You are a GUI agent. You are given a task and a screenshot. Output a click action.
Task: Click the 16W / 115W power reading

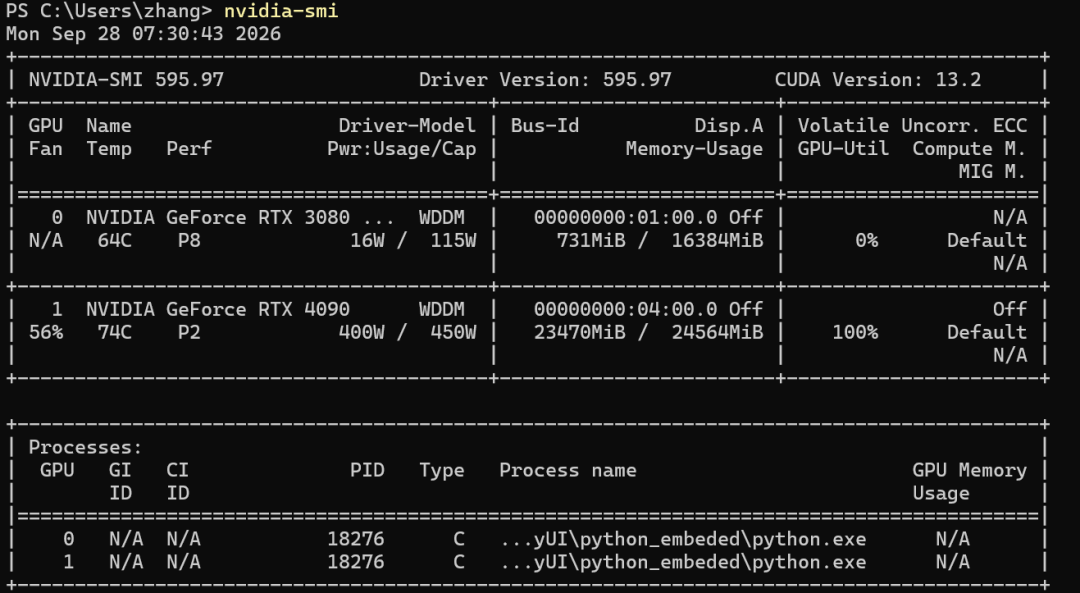click(413, 240)
